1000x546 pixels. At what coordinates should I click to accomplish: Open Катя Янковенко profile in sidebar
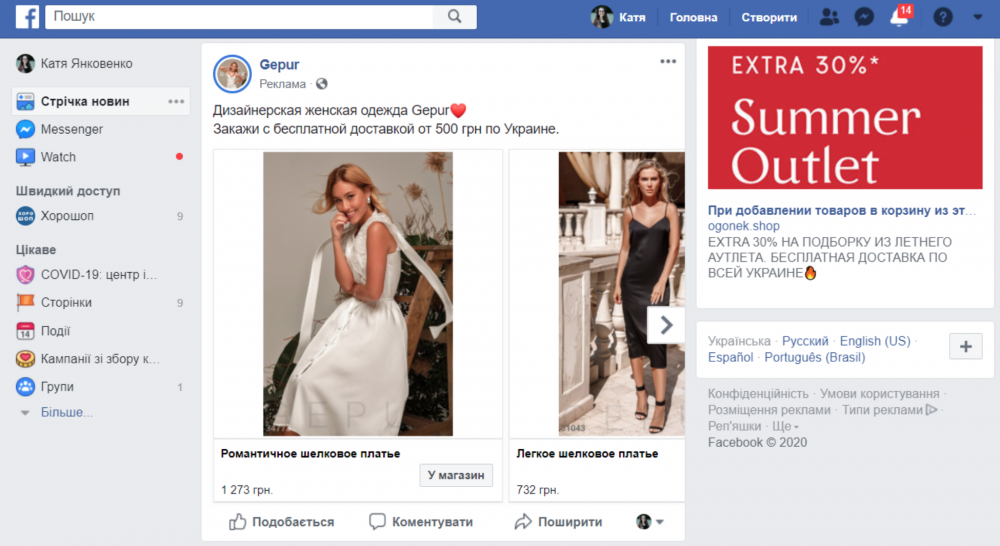click(75, 63)
